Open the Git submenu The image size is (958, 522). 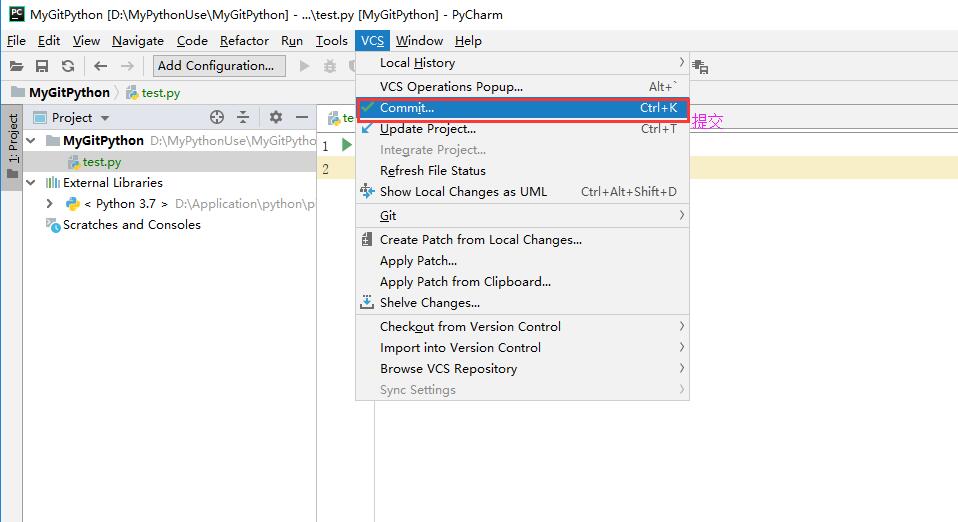[x=522, y=215]
